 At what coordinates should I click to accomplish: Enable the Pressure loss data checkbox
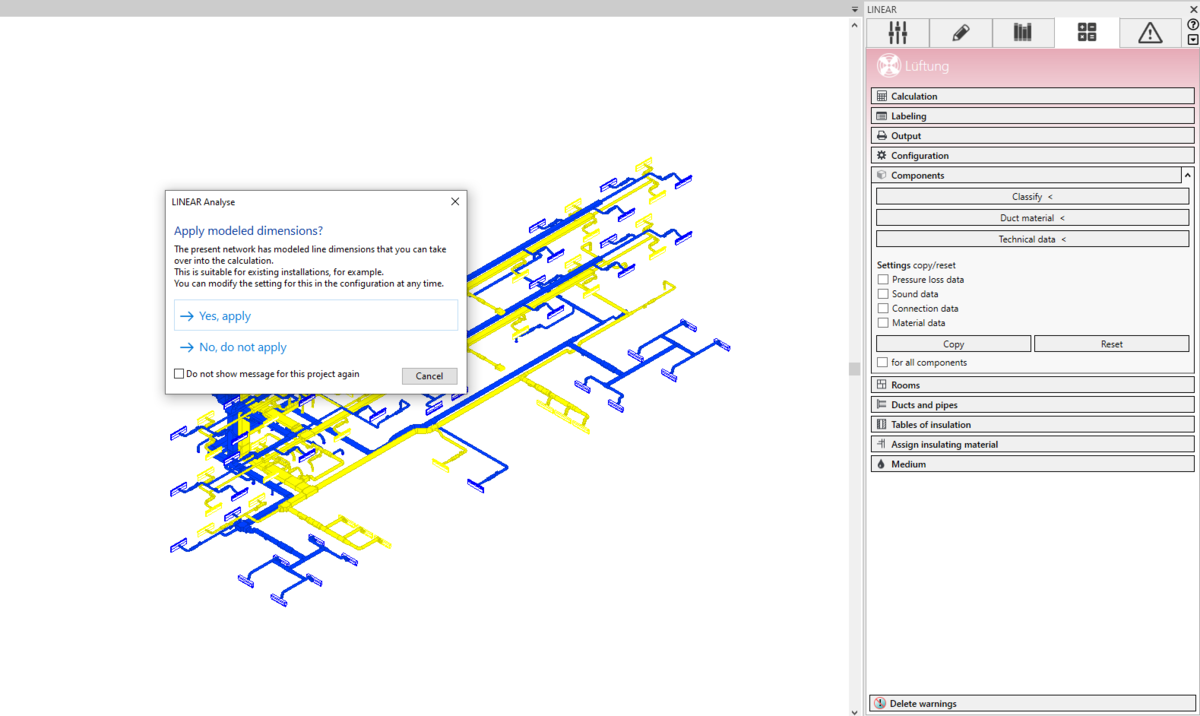coord(883,280)
